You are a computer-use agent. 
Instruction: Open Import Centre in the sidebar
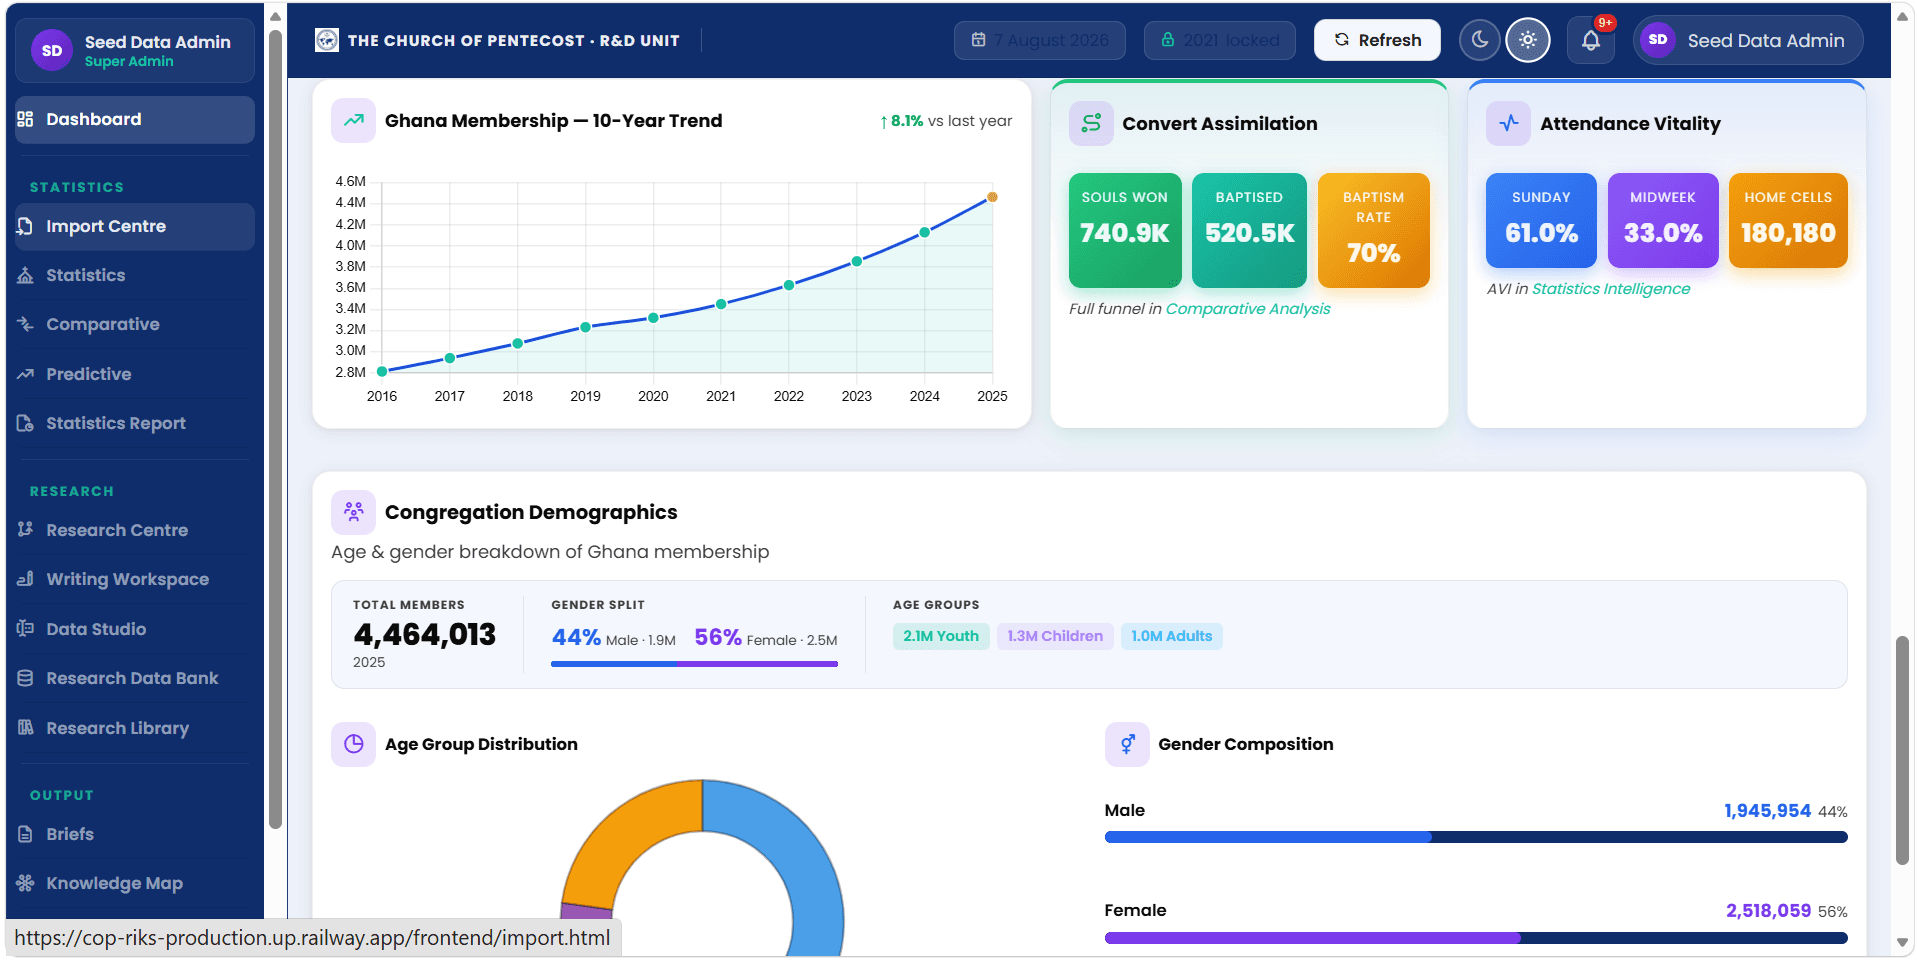(135, 227)
